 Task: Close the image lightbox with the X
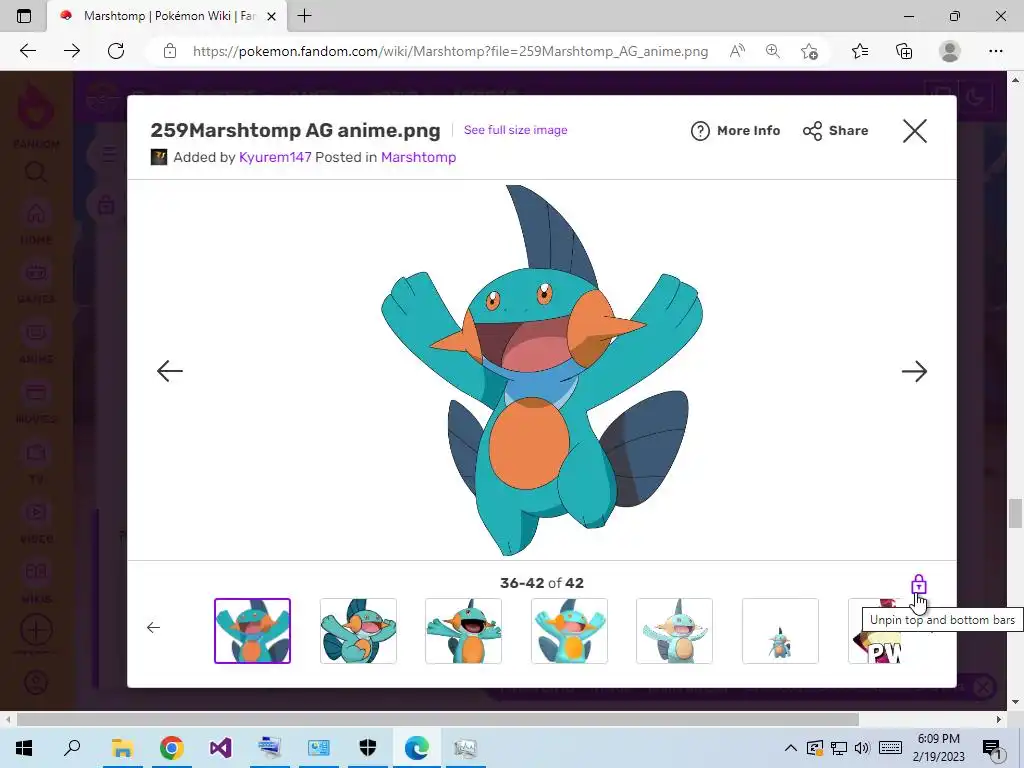(914, 131)
